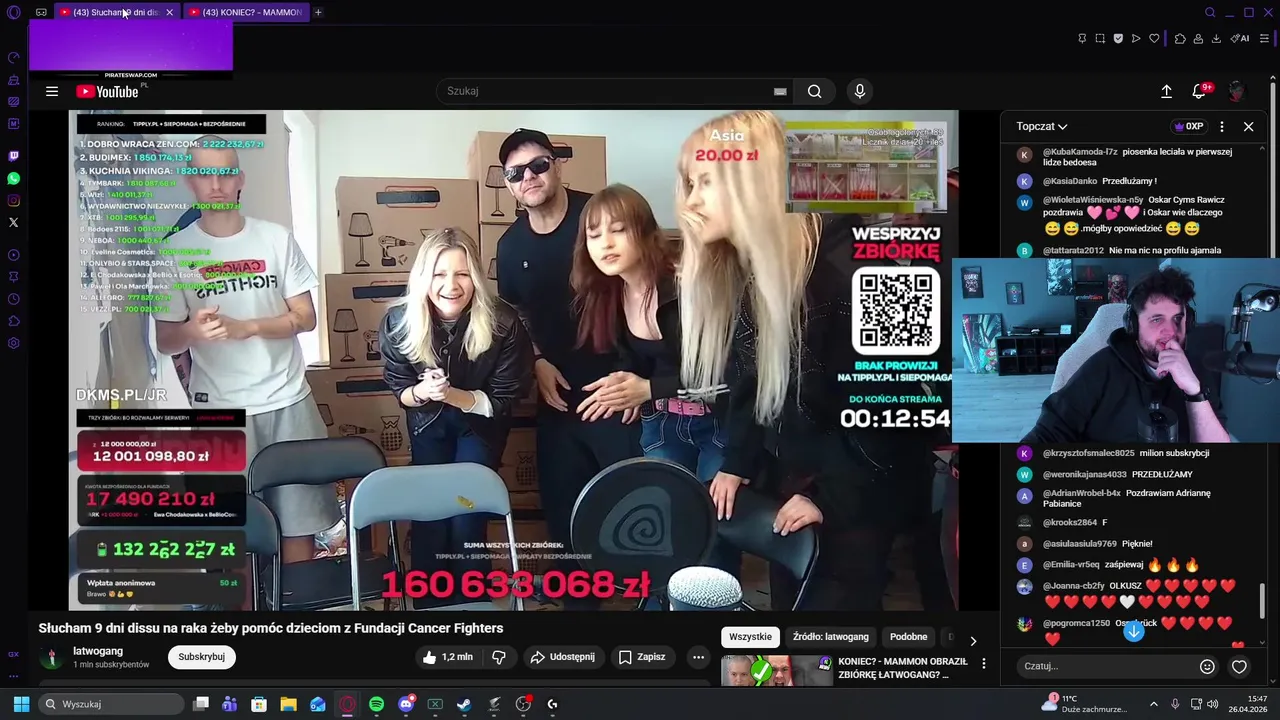This screenshot has height=720, width=1280.
Task: Open emoji picker in chat input
Action: 1207,666
